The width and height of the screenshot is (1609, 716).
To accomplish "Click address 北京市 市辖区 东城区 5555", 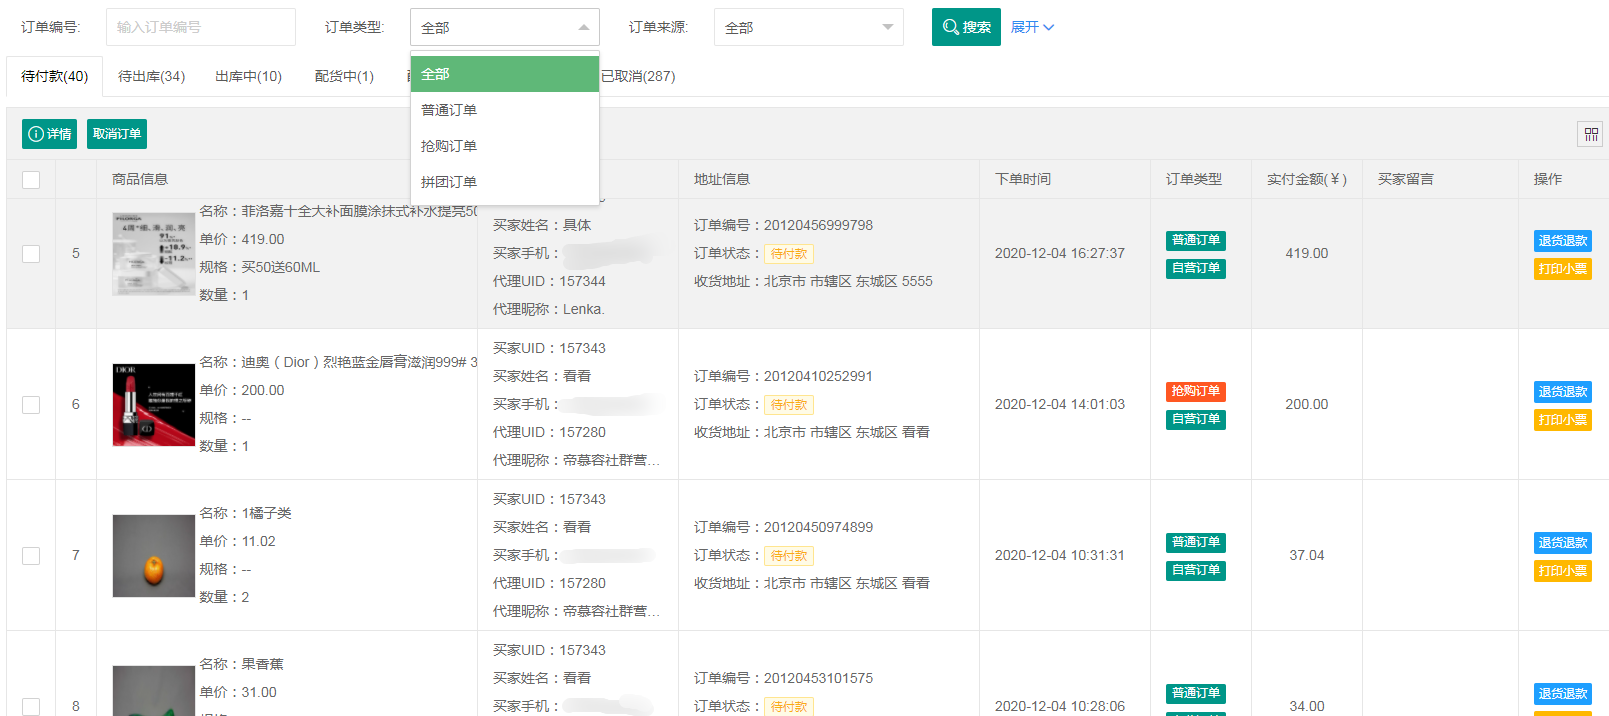I will (x=848, y=282).
